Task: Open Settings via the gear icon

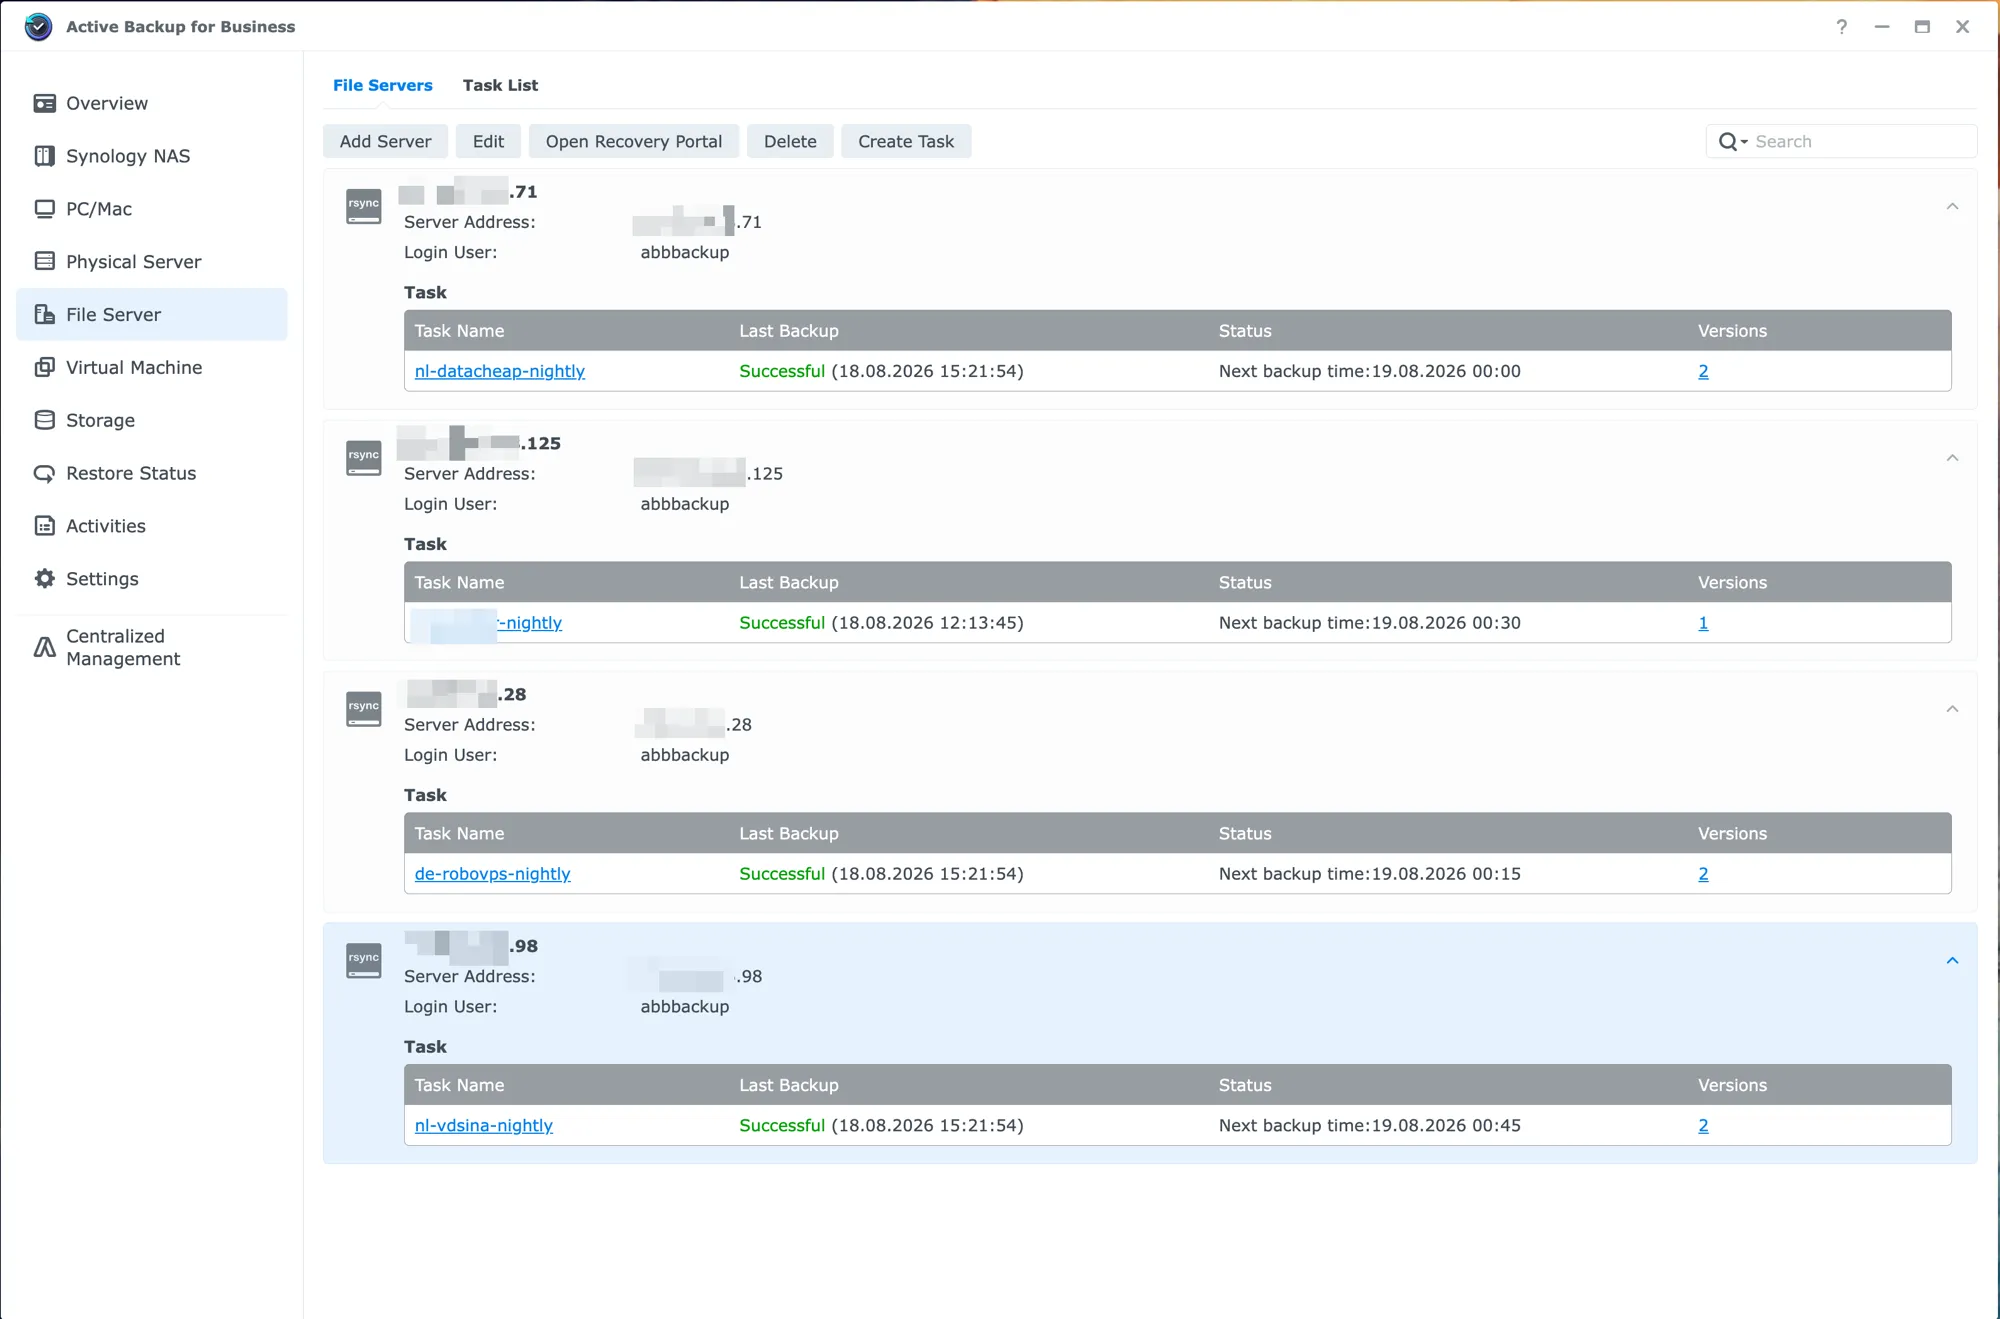Action: 44,578
